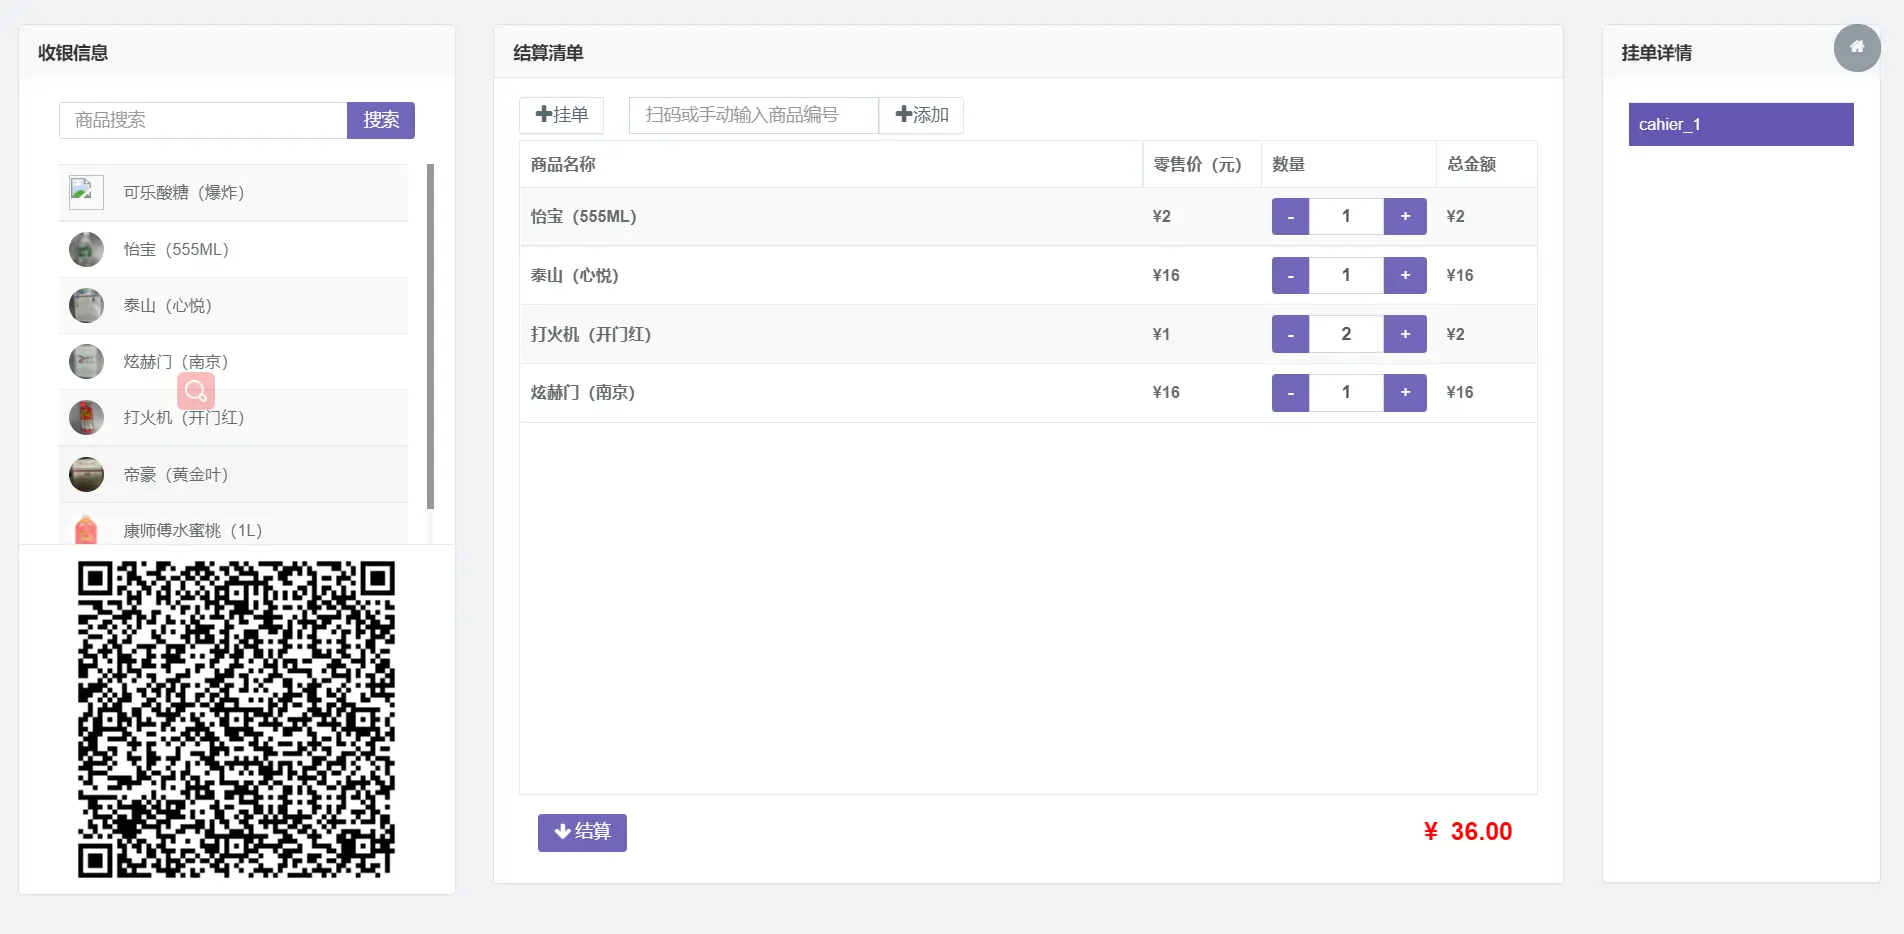Select 帝豪 (黄金叶) from product list
Viewport: 1904px width, 934px height.
pyautogui.click(x=234, y=474)
